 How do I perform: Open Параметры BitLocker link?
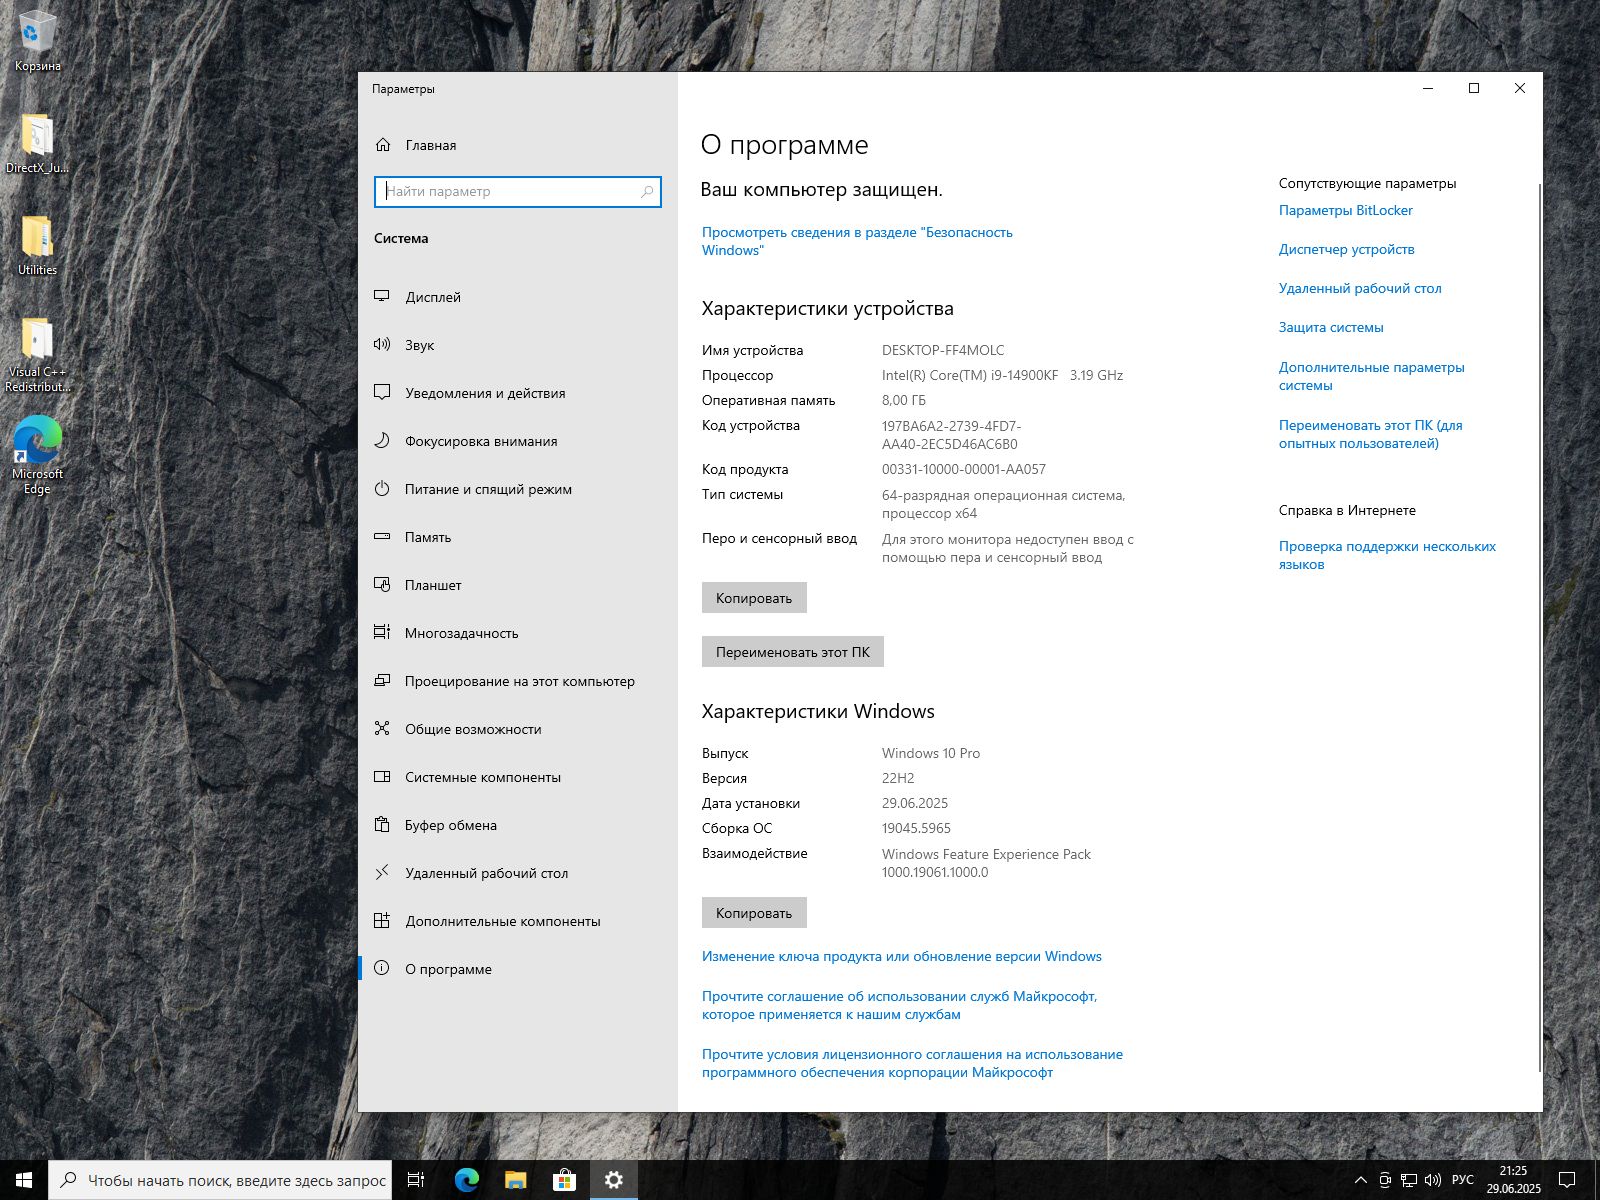coord(1345,210)
